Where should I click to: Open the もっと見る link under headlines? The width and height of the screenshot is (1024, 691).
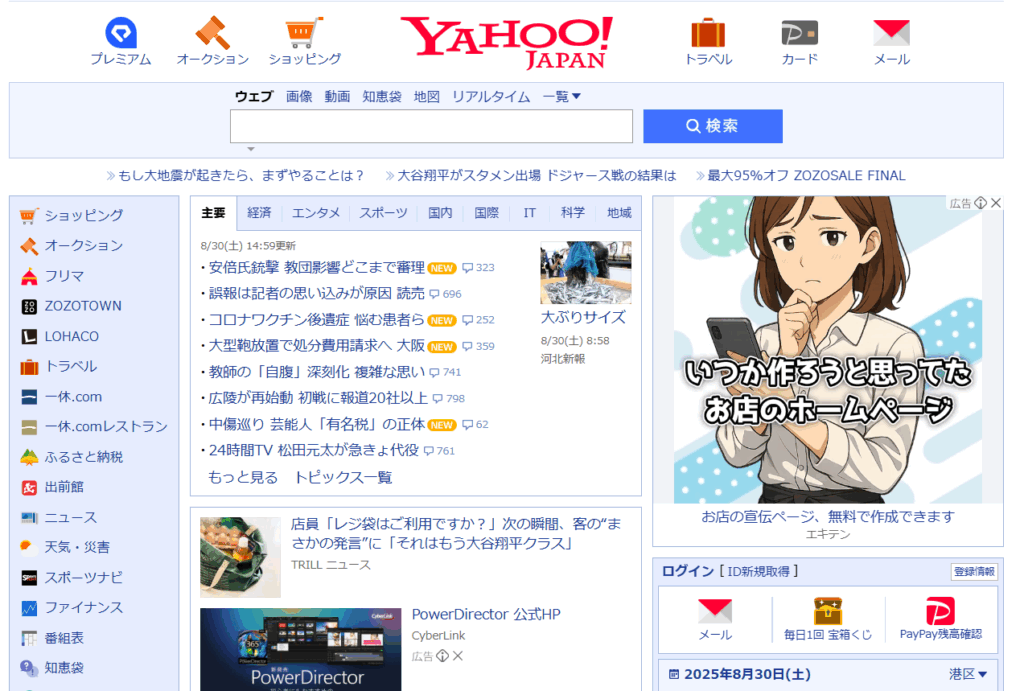[x=243, y=478]
